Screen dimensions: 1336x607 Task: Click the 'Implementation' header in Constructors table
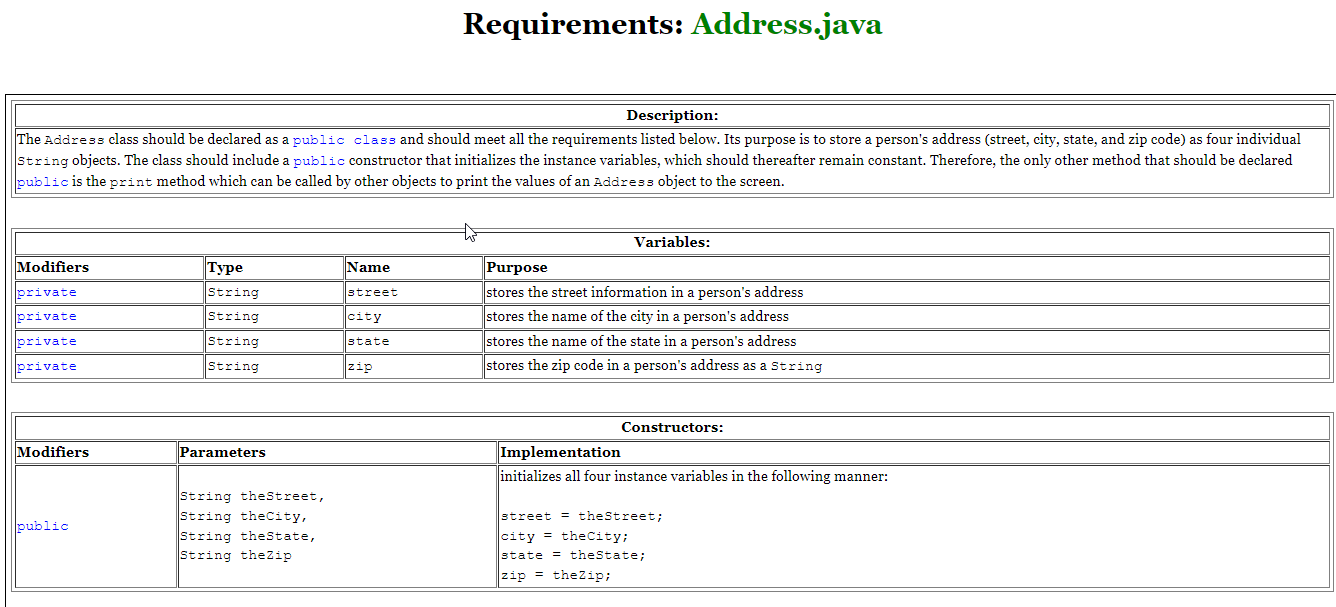tap(548, 452)
